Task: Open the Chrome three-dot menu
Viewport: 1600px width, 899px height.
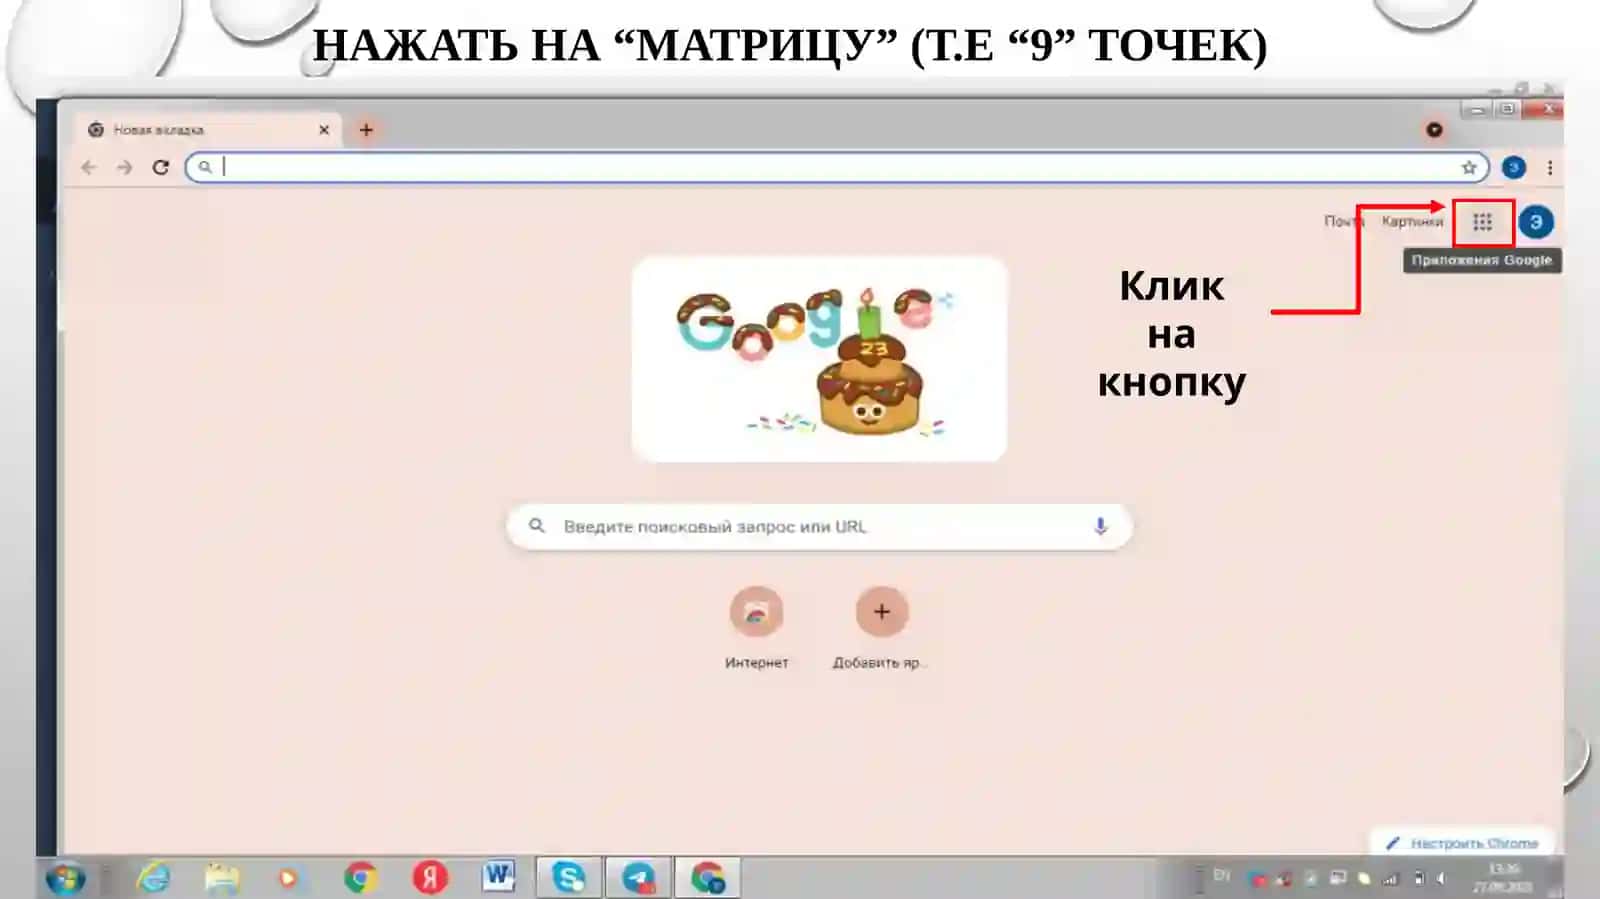Action: click(1549, 168)
